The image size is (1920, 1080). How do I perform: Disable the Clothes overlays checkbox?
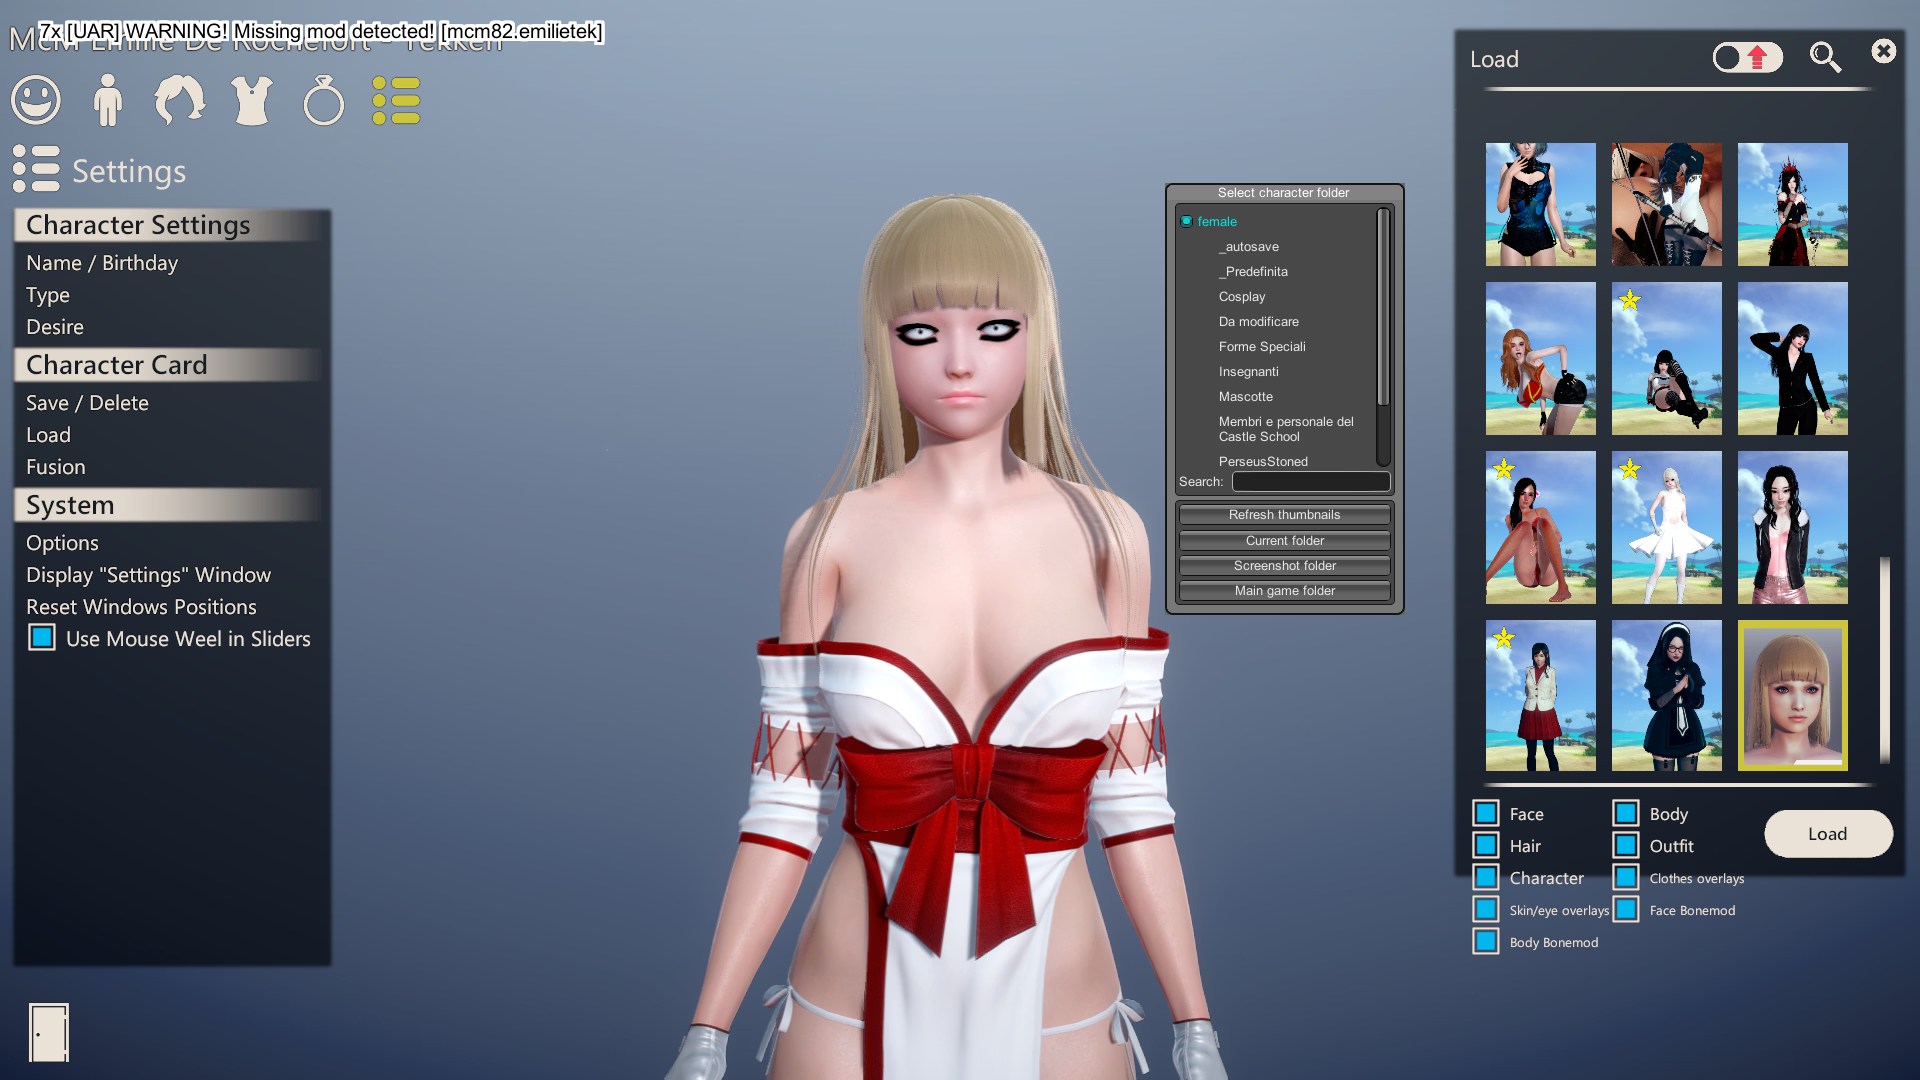[x=1626, y=877]
